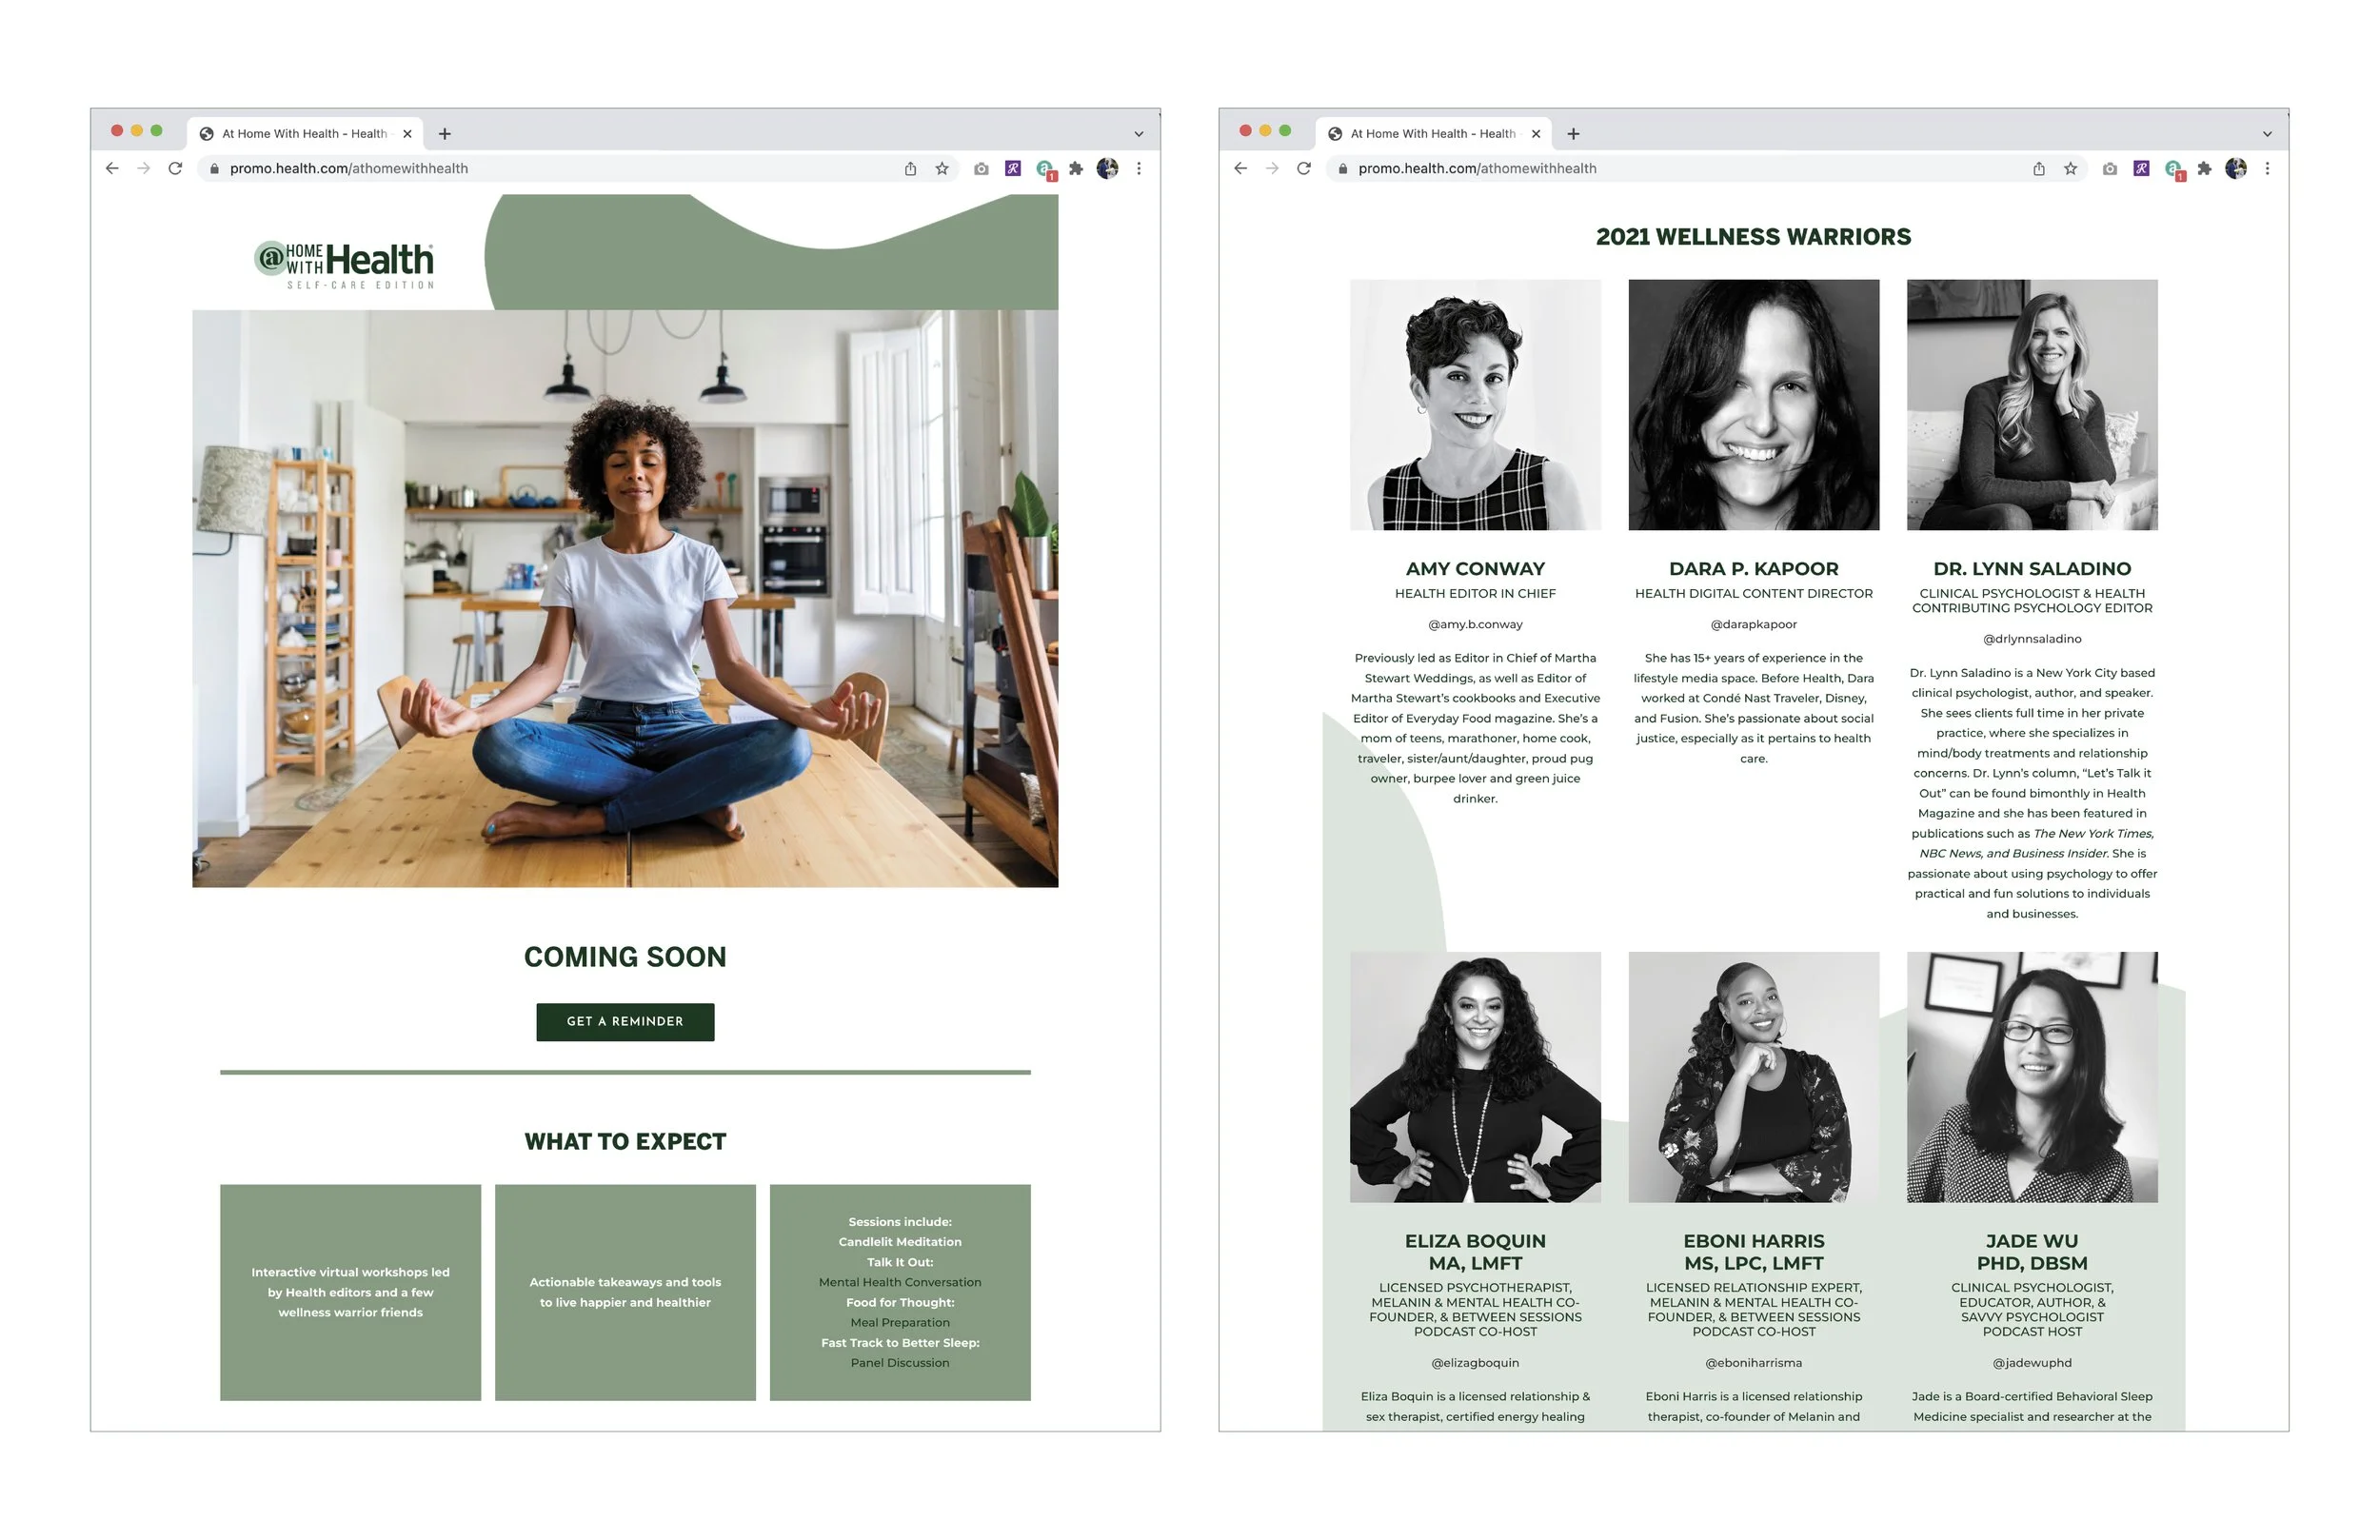Expand tab search chevron in left browser
2380x1540 pixels.
click(x=1138, y=134)
